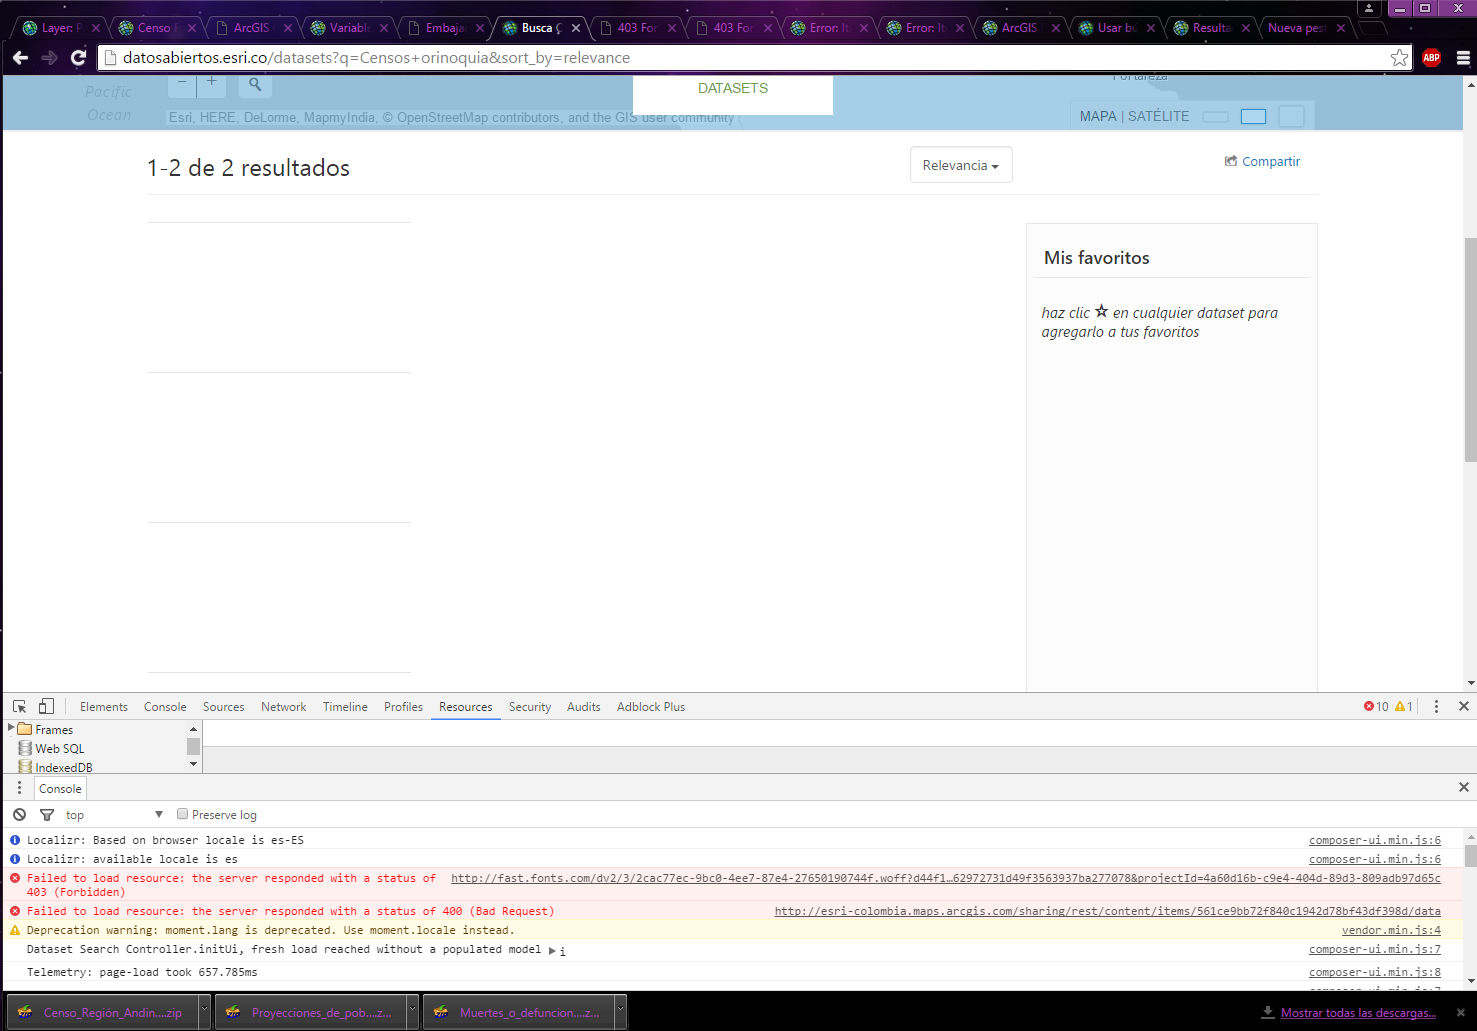Go back to the previous page

click(x=20, y=58)
